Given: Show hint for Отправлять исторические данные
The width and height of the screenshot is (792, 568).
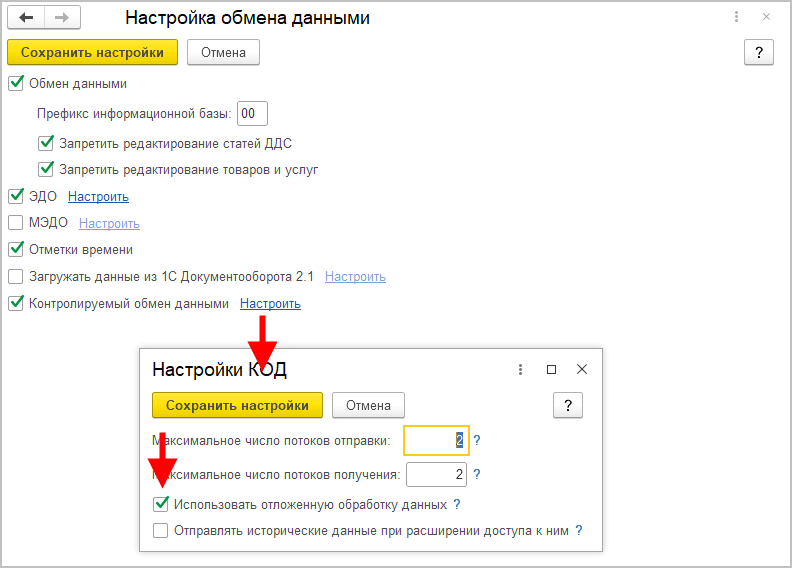Looking at the screenshot, I should (579, 531).
